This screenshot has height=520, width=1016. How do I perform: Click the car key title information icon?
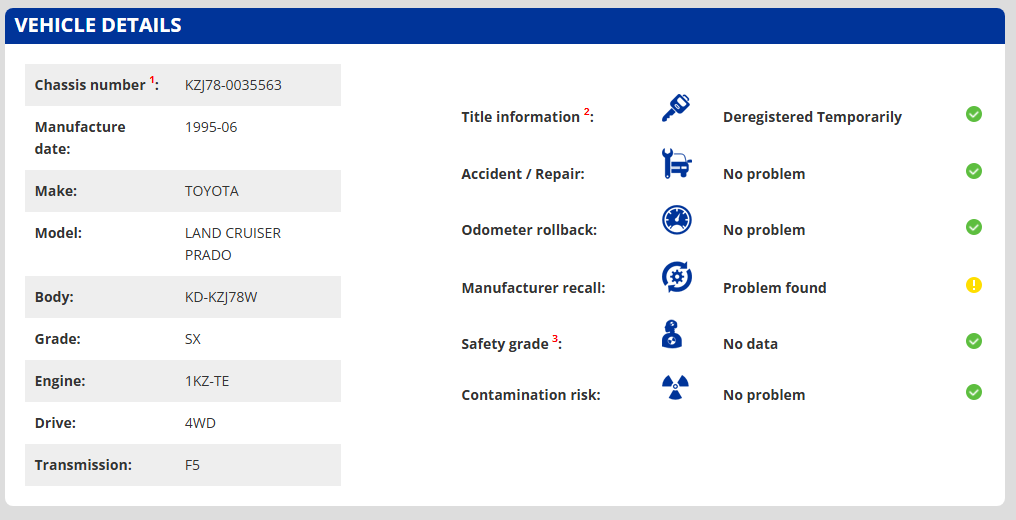coord(676,107)
